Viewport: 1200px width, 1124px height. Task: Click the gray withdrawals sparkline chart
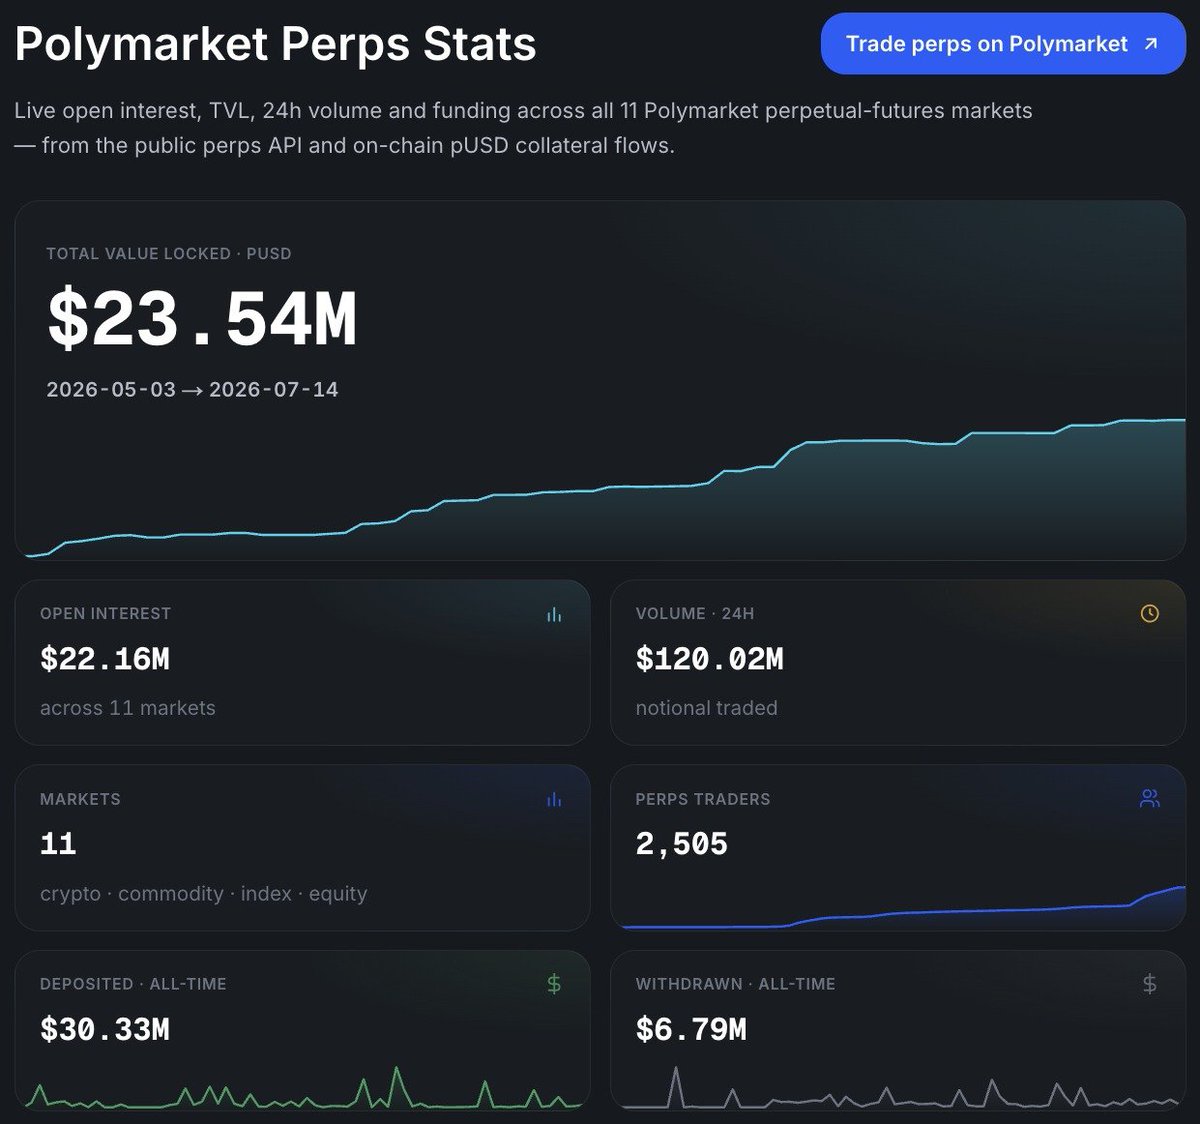point(902,1088)
